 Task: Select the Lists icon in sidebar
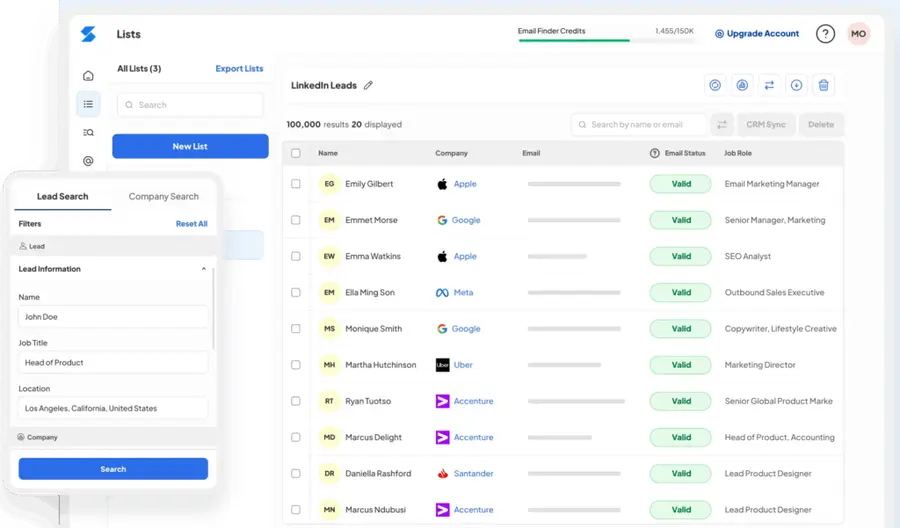tap(88, 104)
